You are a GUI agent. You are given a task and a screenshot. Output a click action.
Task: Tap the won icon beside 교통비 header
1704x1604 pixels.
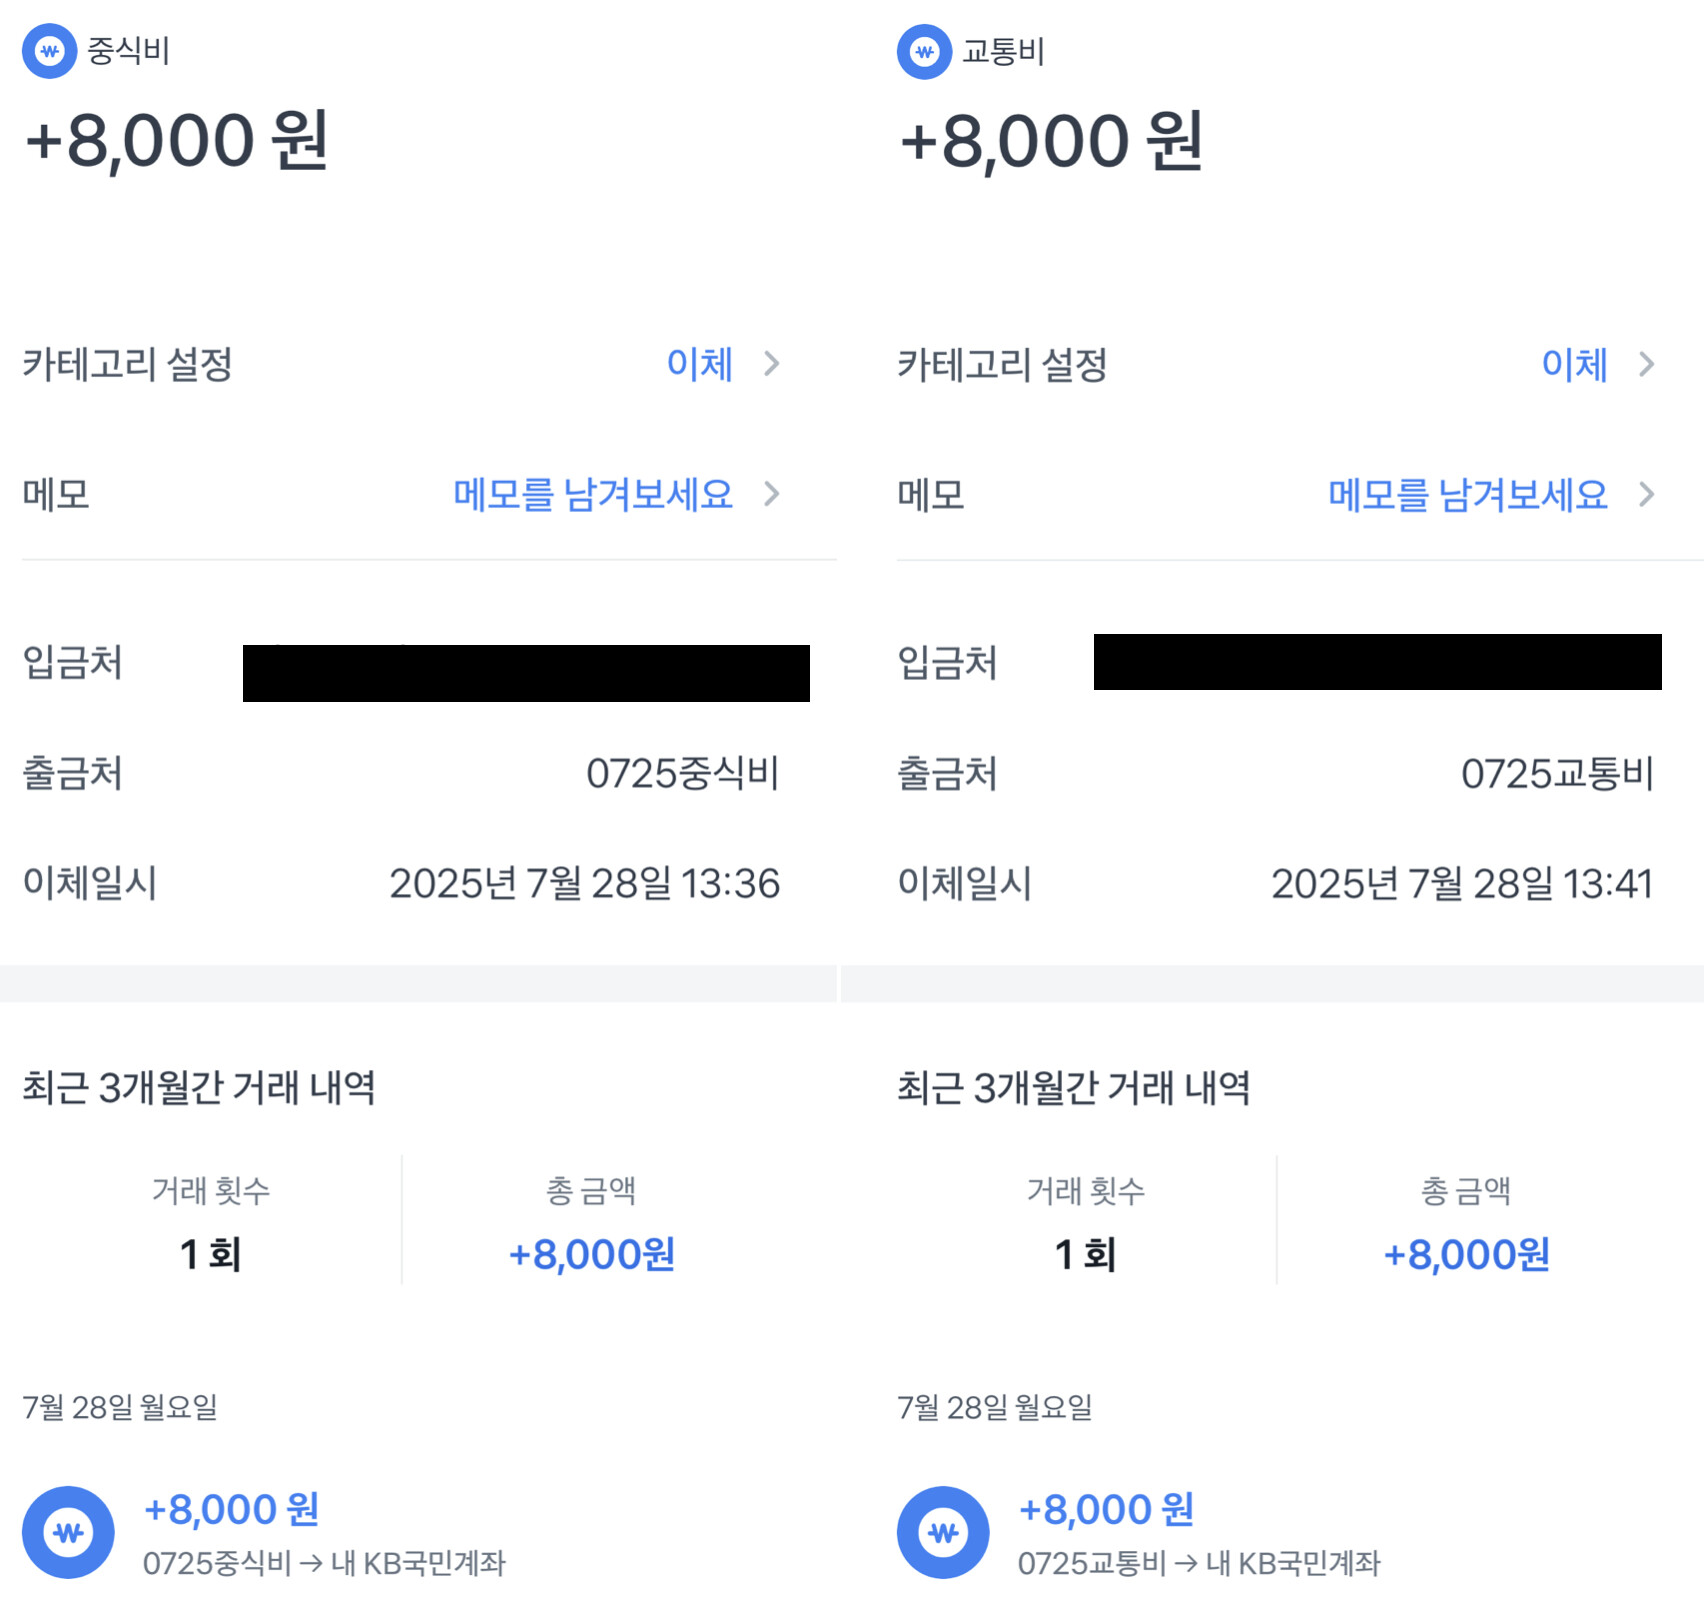click(924, 51)
